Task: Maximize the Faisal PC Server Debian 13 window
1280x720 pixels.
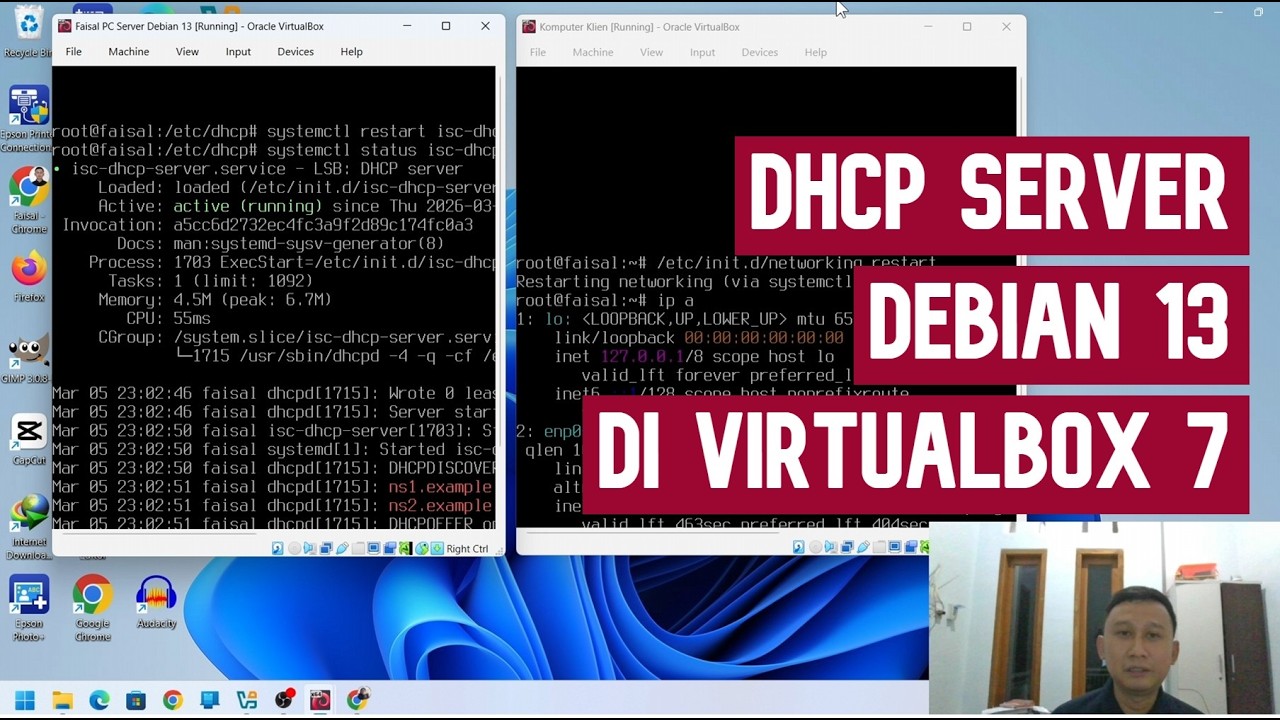Action: (446, 26)
